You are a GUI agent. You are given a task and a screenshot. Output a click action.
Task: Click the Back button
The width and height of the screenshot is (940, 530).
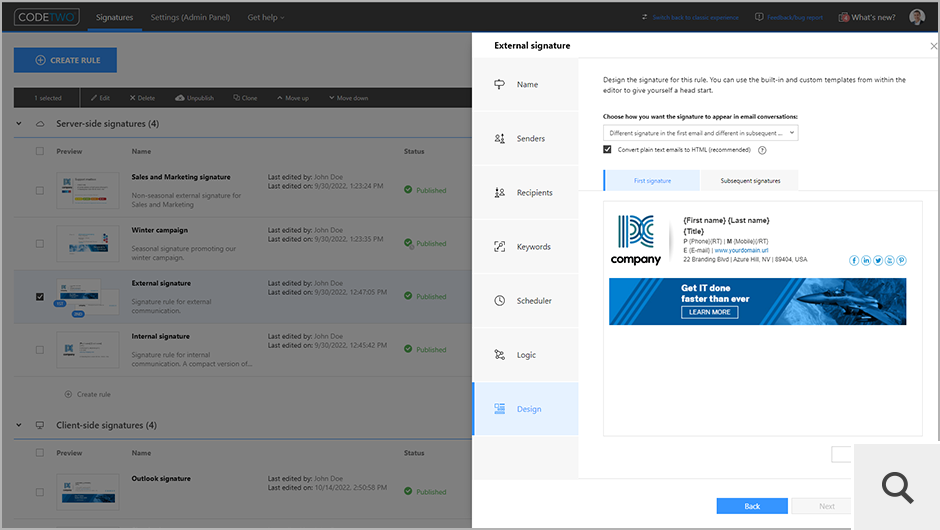point(752,506)
